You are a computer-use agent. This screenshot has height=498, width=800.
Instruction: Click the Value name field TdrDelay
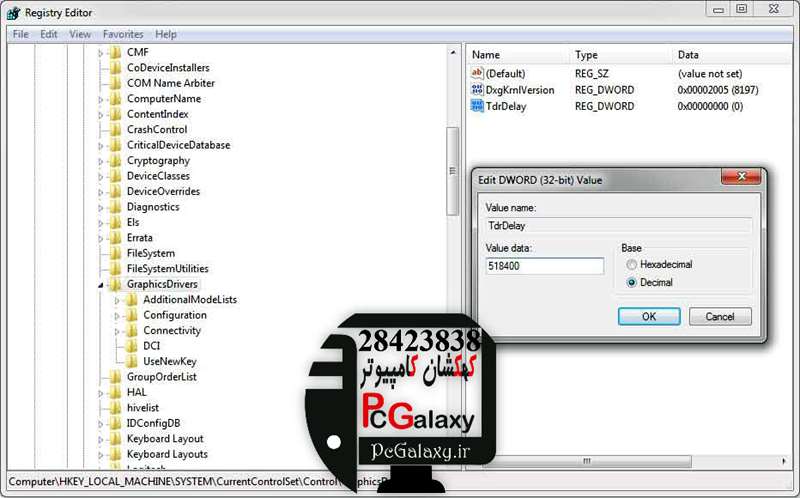(618, 226)
